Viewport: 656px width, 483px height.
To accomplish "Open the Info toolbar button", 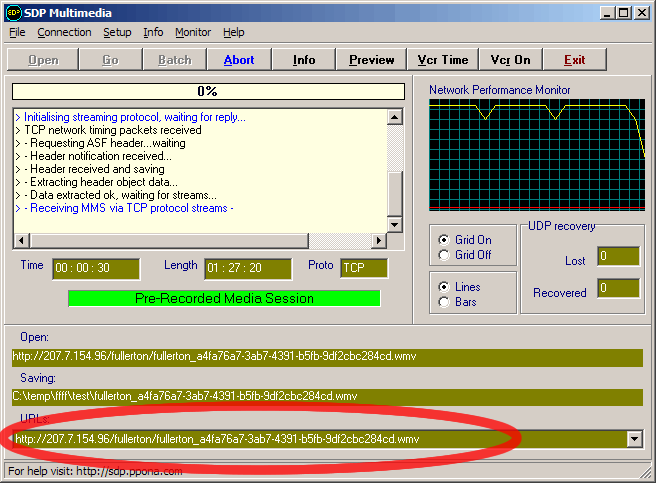I will point(304,60).
